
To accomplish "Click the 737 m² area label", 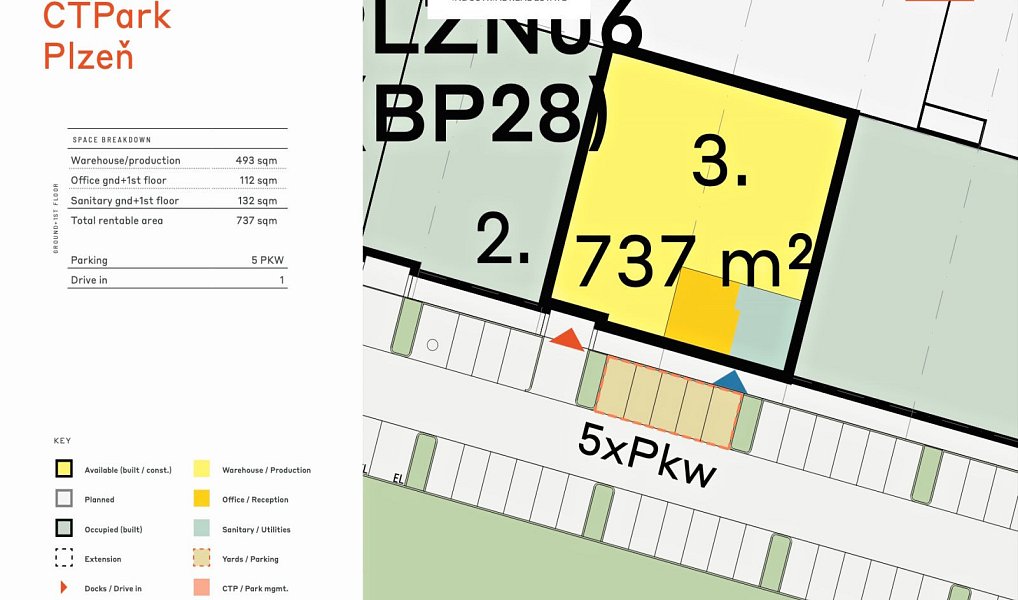I will pos(694,261).
